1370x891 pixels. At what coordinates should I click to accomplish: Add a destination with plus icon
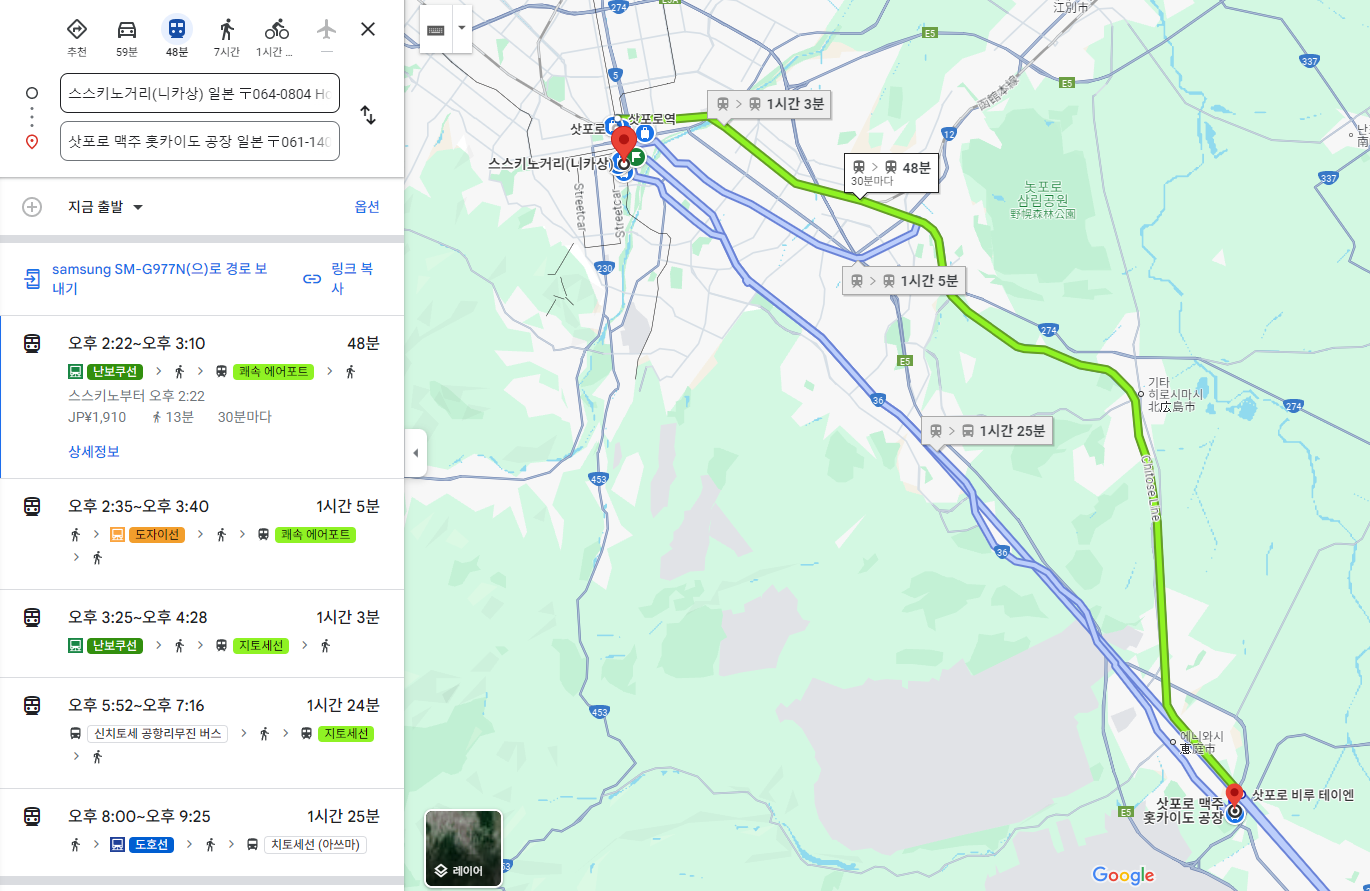32,207
